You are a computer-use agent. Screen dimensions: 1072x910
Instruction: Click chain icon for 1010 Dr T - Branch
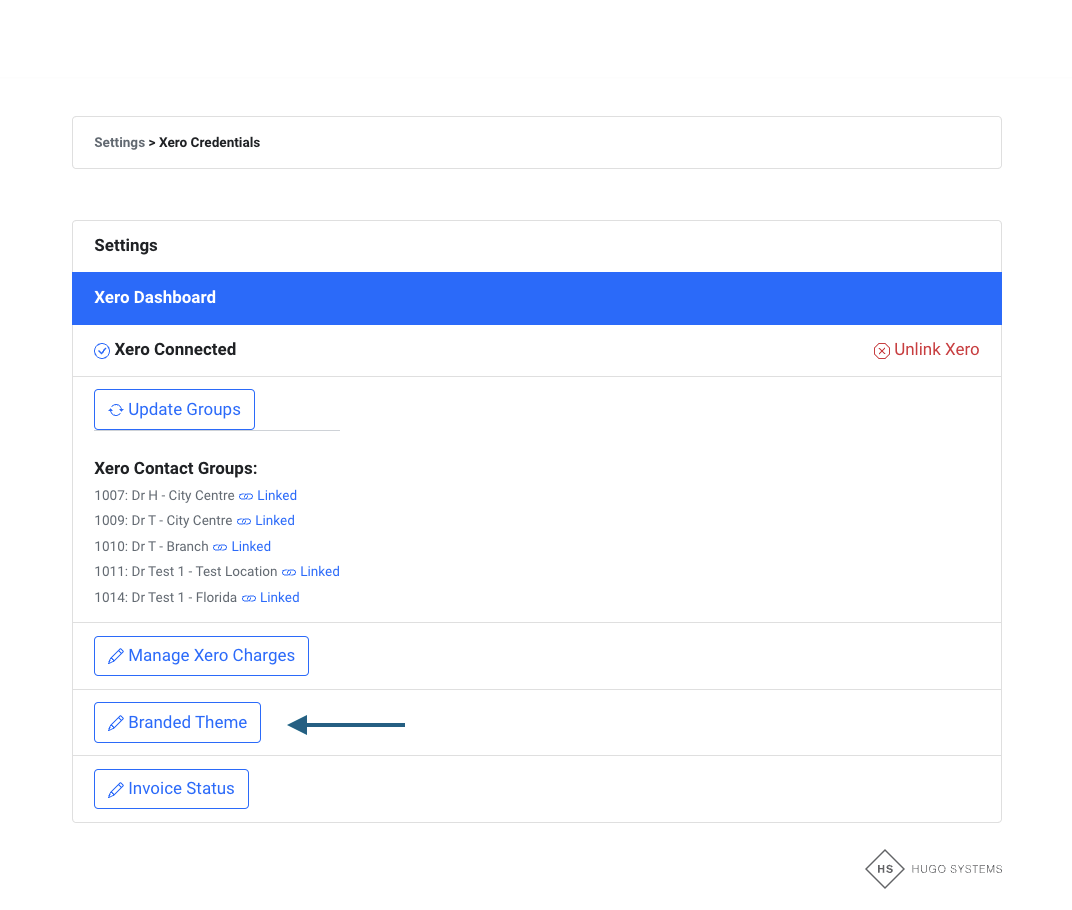tap(220, 547)
